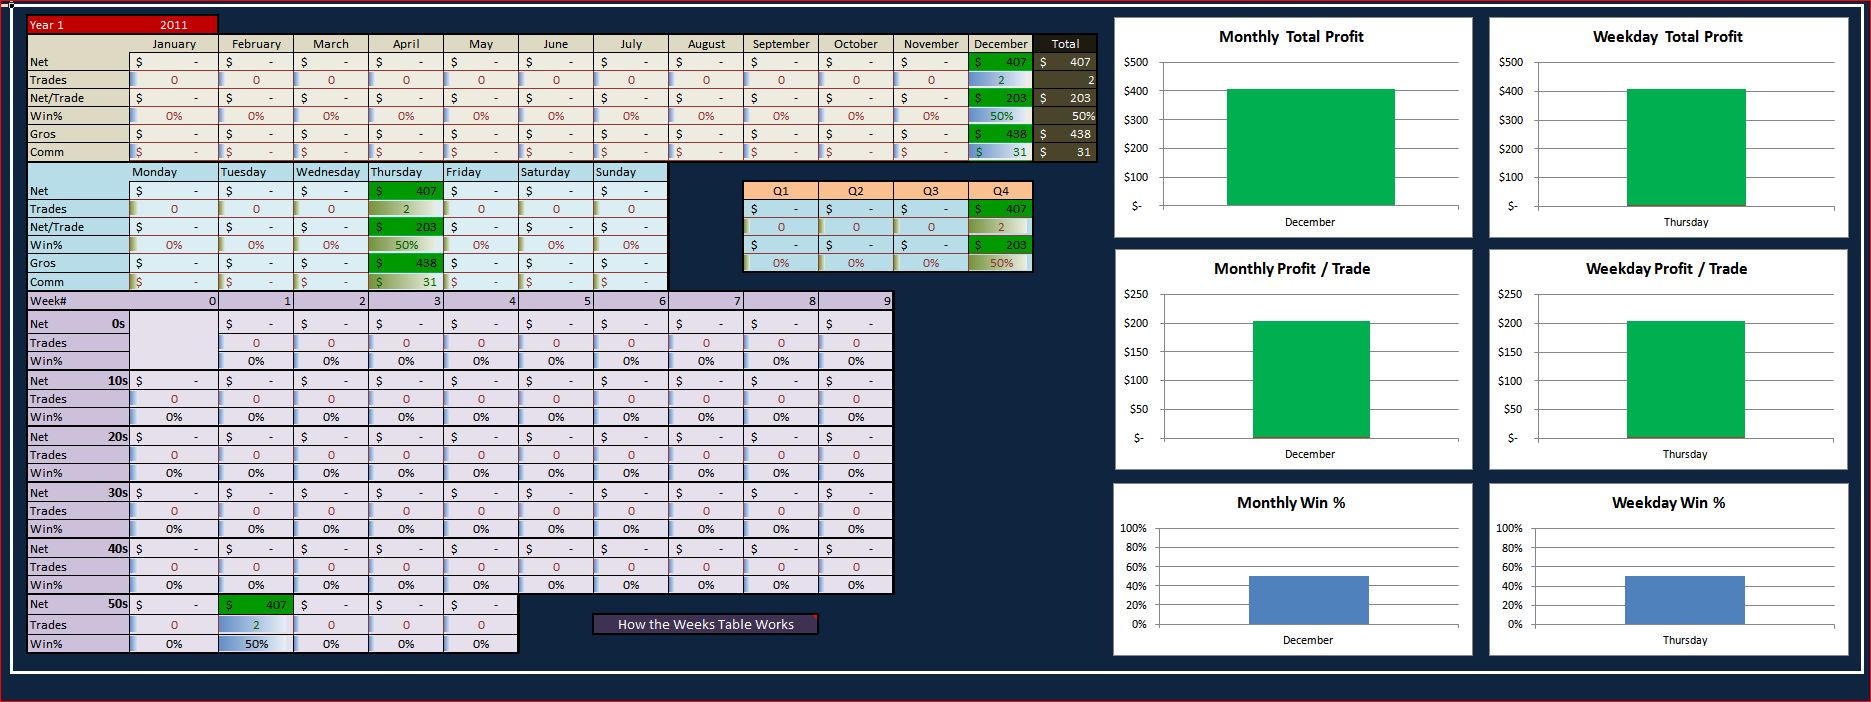Click the Weekday Total Profit chart title
1871x702 pixels.
click(x=1667, y=37)
